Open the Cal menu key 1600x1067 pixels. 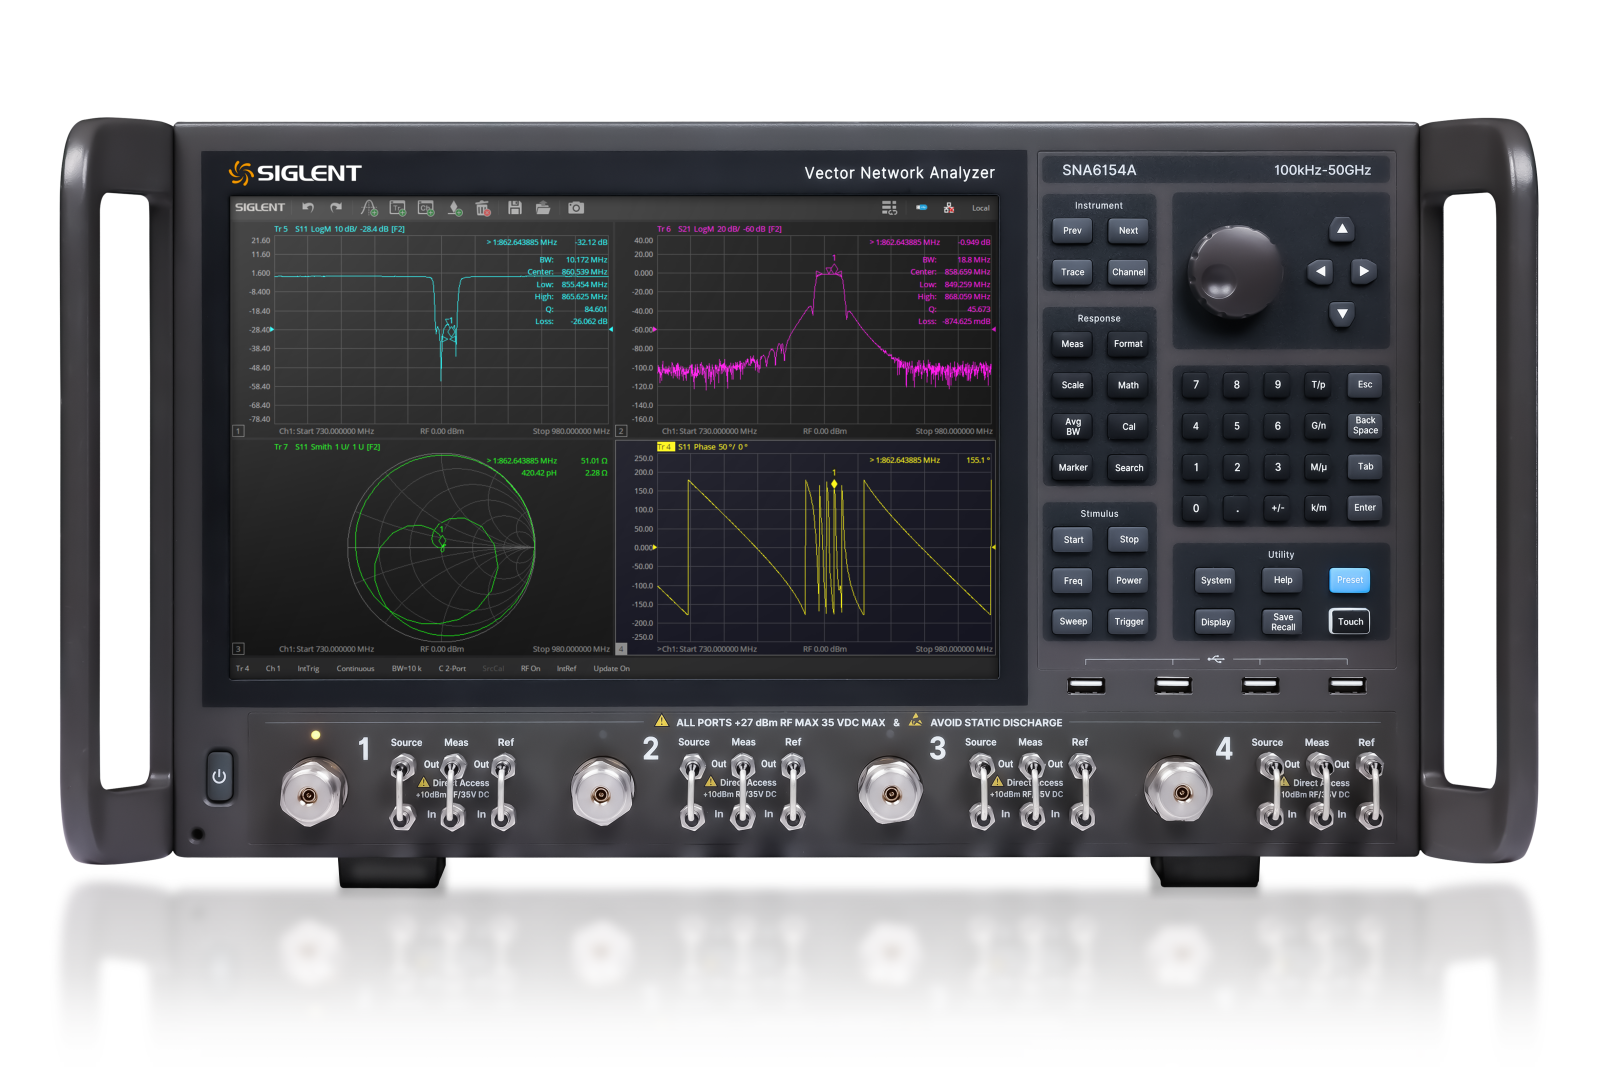(1128, 427)
